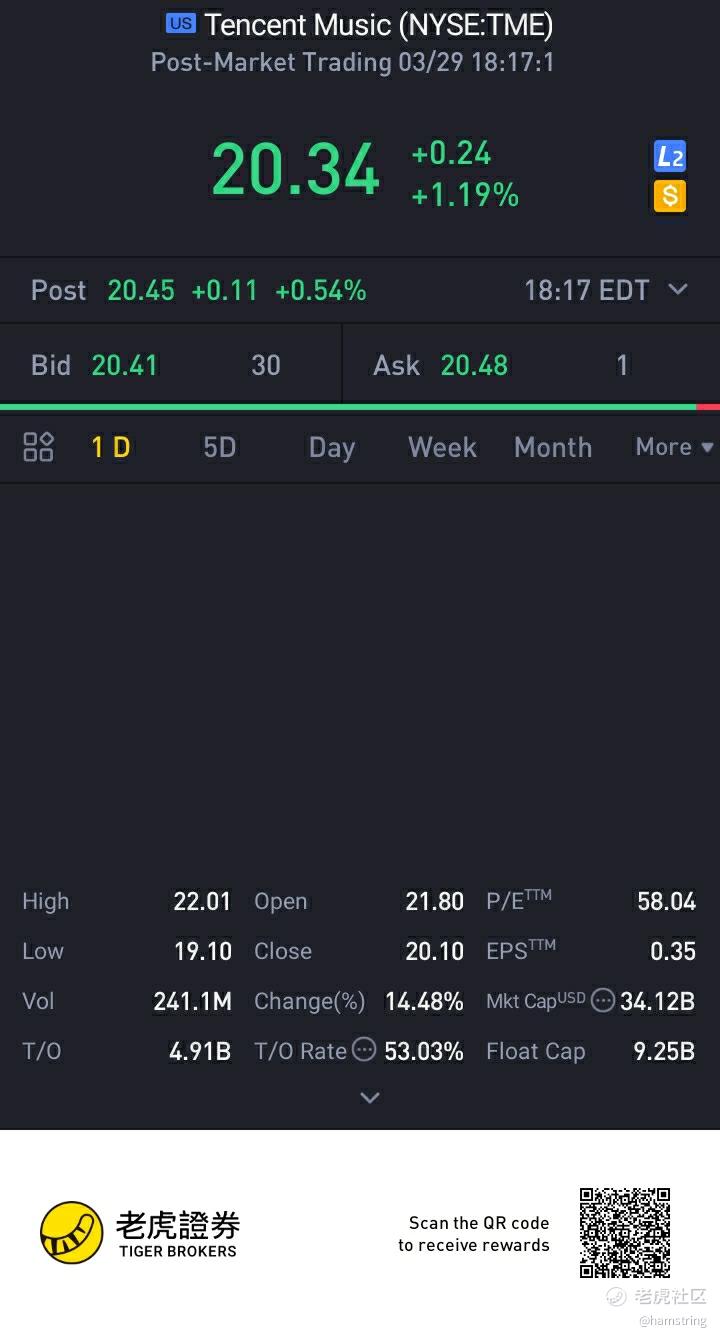Switch to the 5D chart tab

point(219,447)
